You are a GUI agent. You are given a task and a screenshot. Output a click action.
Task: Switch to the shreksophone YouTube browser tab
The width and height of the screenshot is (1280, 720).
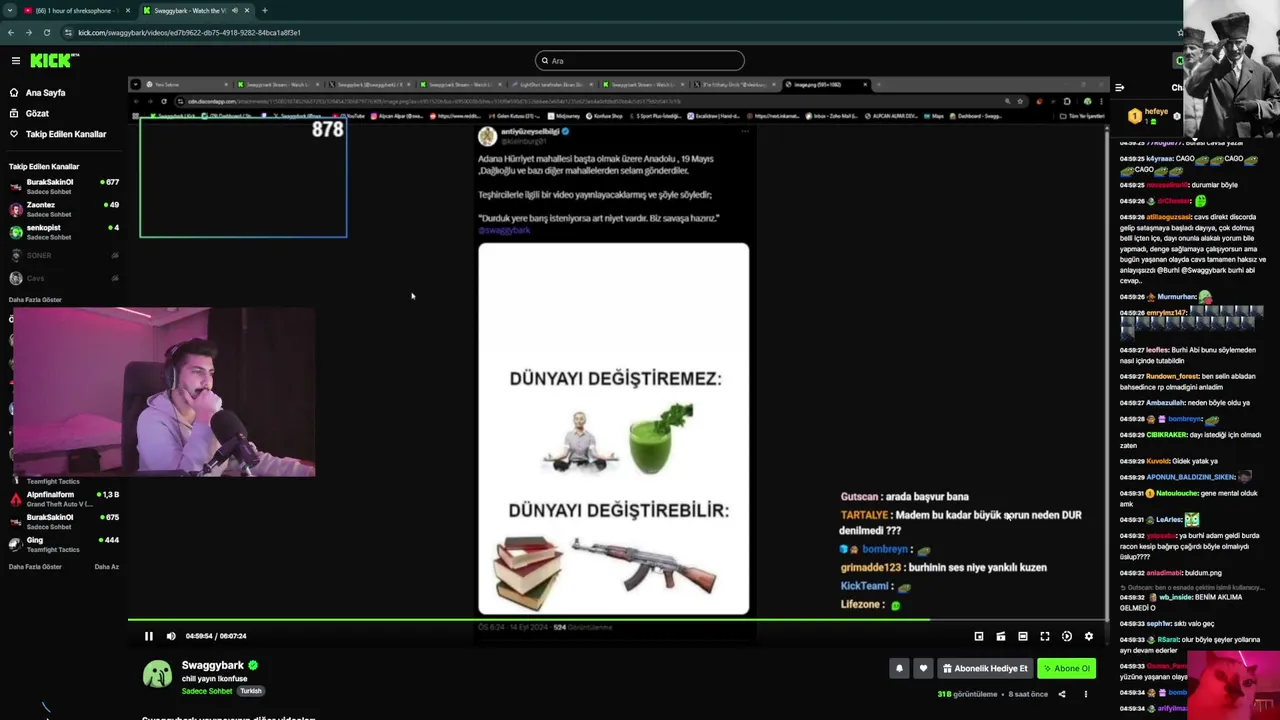coord(76,10)
